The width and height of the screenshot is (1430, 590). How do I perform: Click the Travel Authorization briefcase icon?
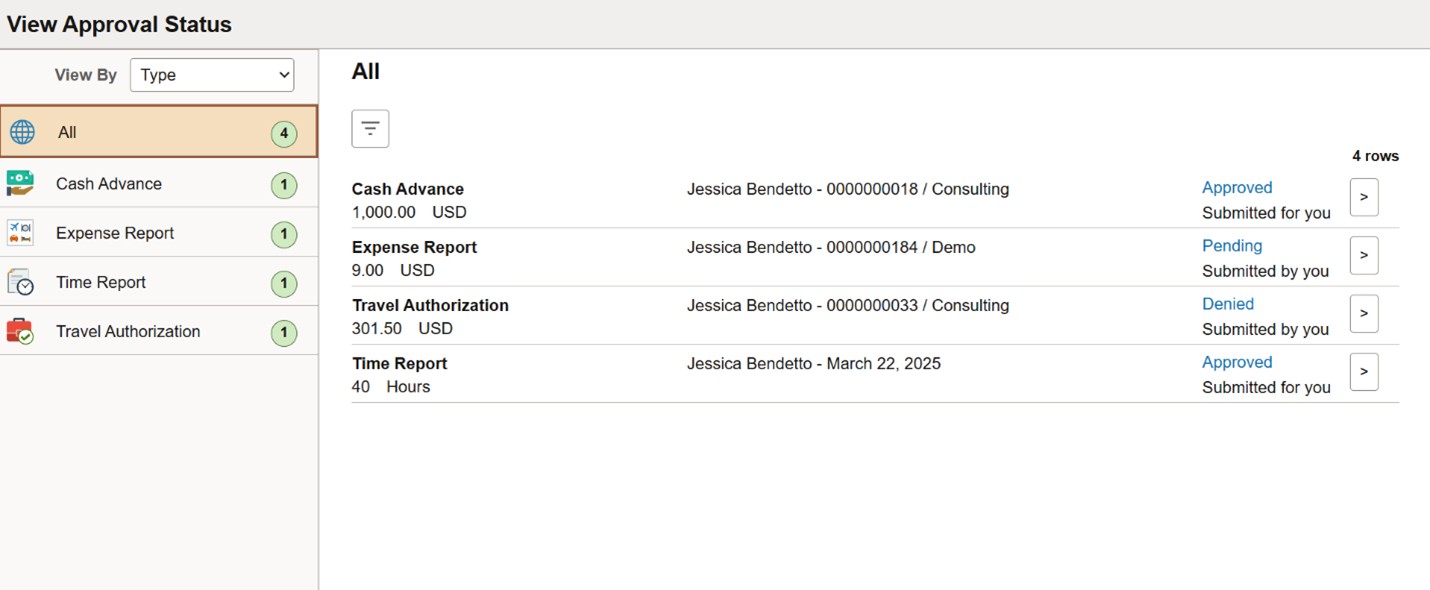point(20,331)
